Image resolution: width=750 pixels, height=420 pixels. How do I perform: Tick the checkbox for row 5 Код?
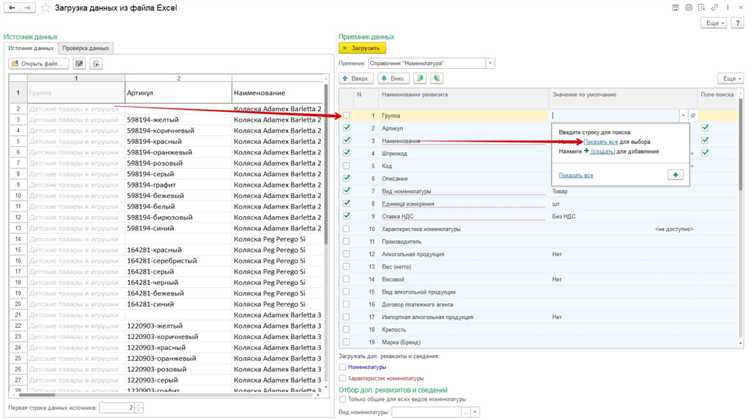pyautogui.click(x=346, y=166)
